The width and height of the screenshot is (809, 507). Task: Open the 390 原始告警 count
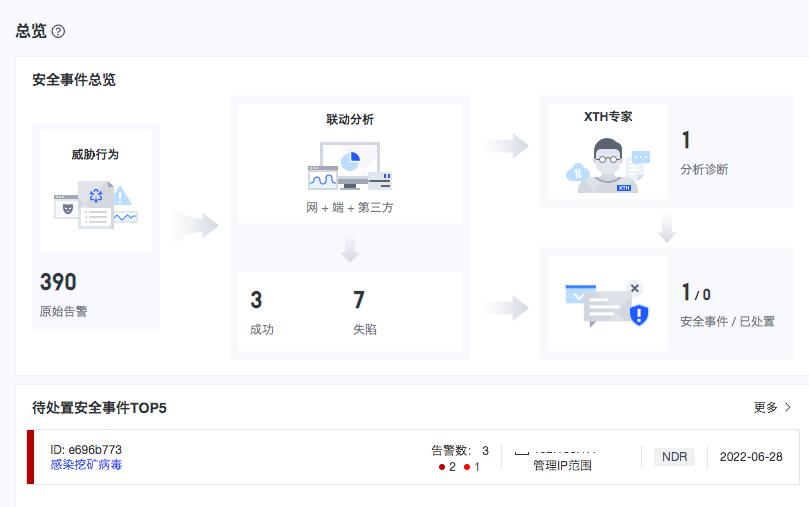58,282
